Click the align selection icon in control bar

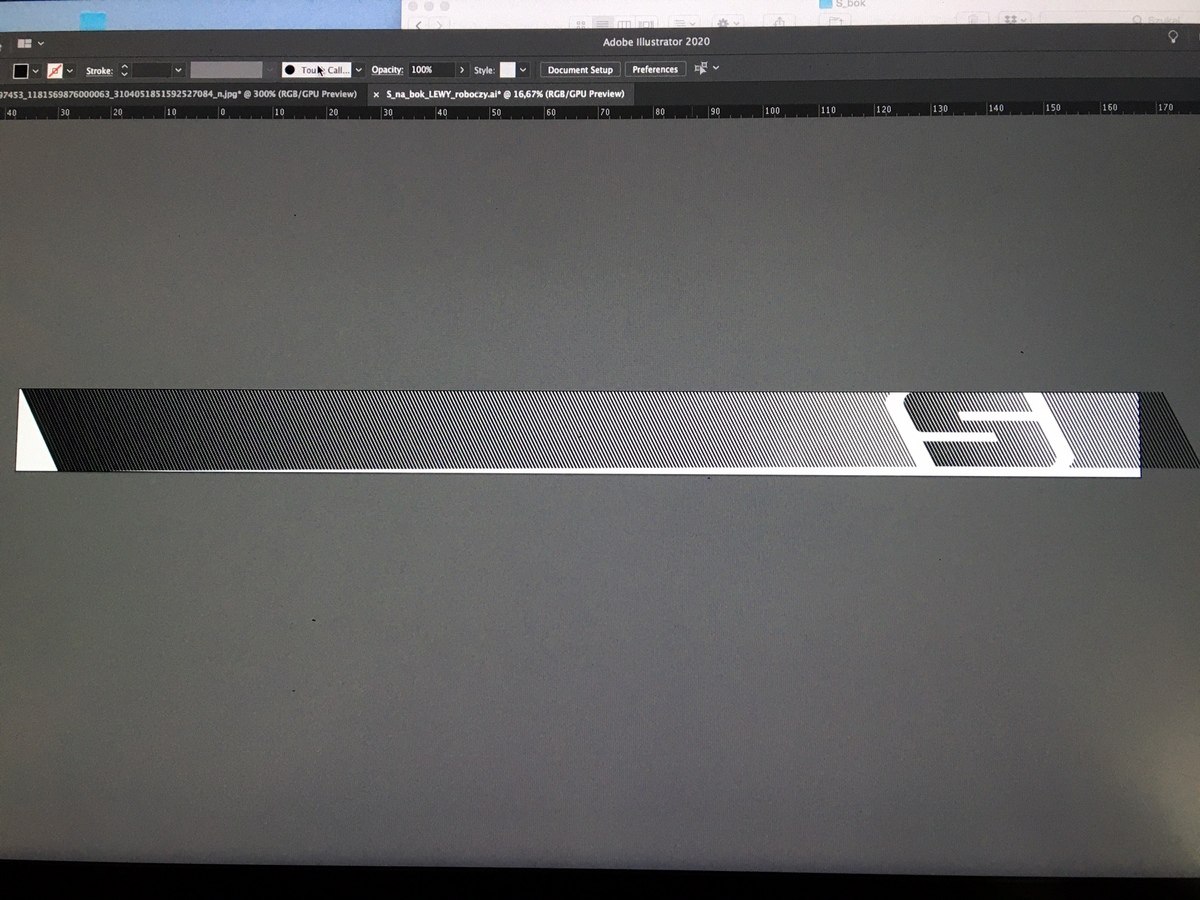tap(700, 68)
